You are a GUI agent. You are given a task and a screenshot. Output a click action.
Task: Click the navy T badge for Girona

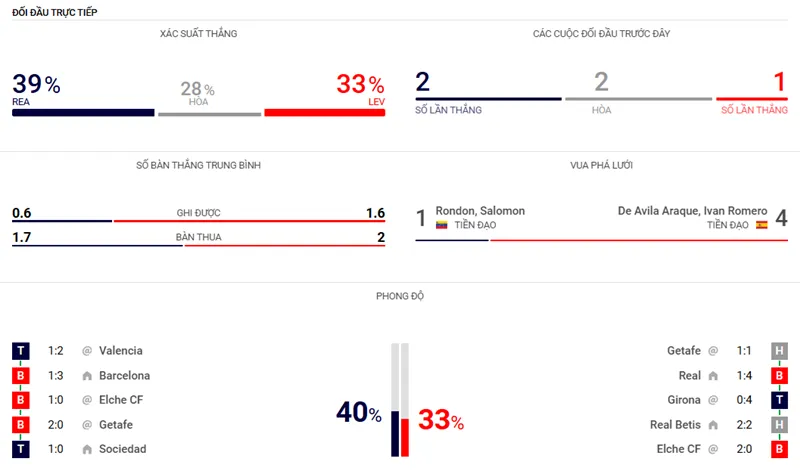778,400
